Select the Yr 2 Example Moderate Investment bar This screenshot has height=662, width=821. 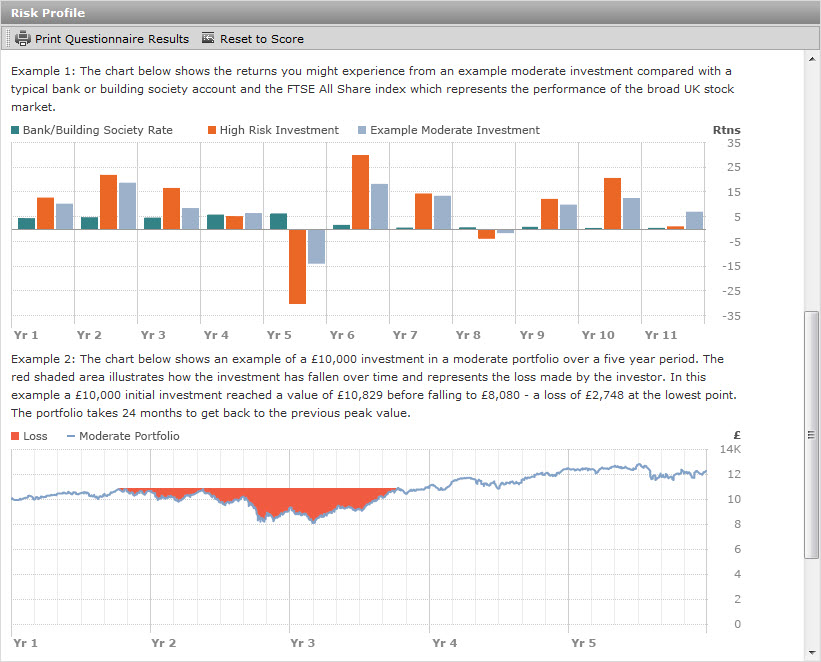127,206
